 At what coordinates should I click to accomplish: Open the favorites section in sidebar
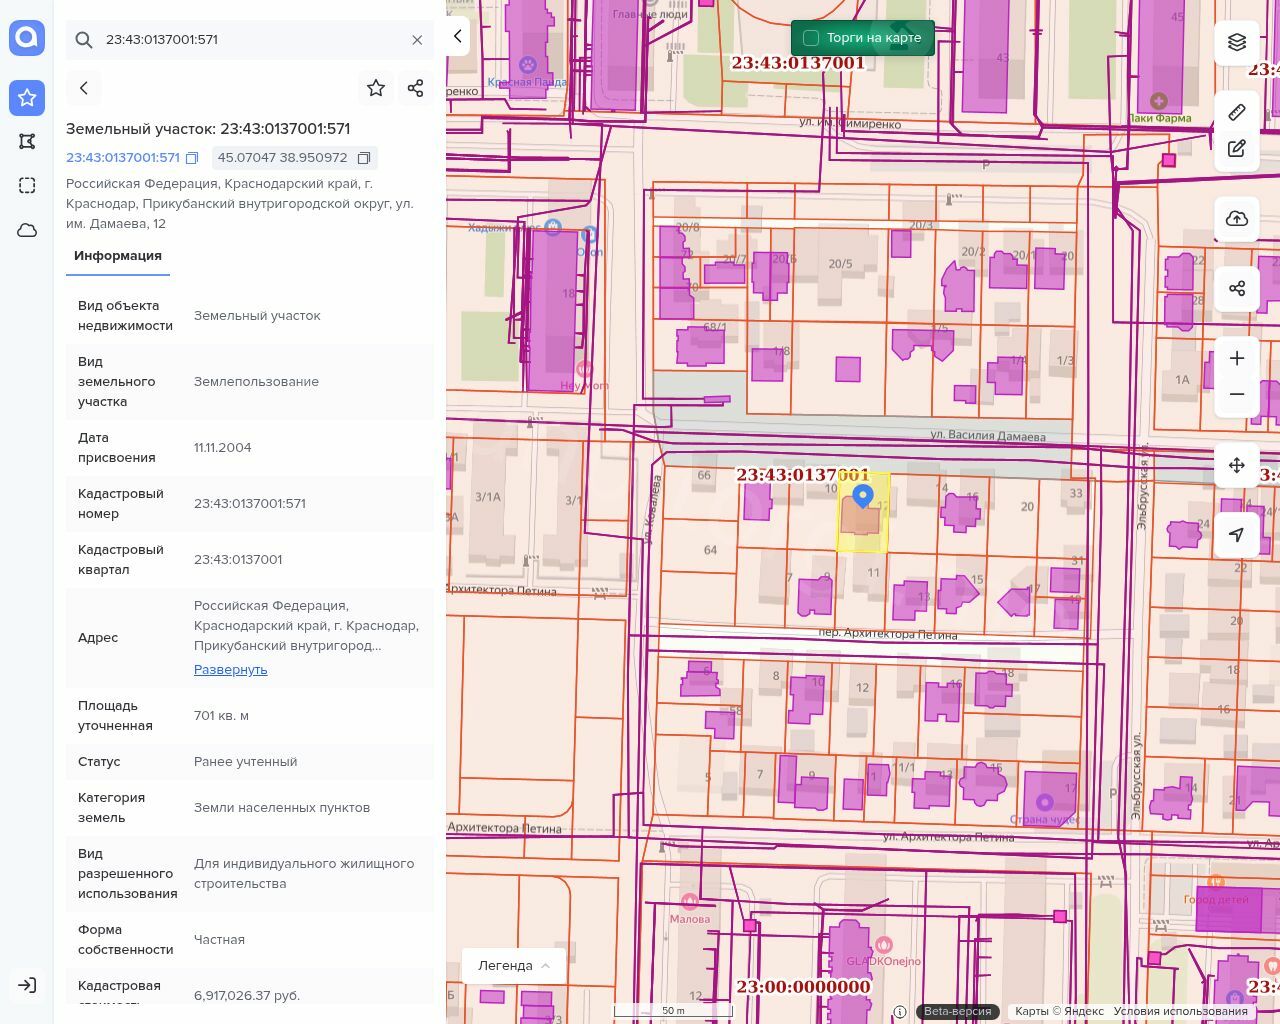(27, 98)
